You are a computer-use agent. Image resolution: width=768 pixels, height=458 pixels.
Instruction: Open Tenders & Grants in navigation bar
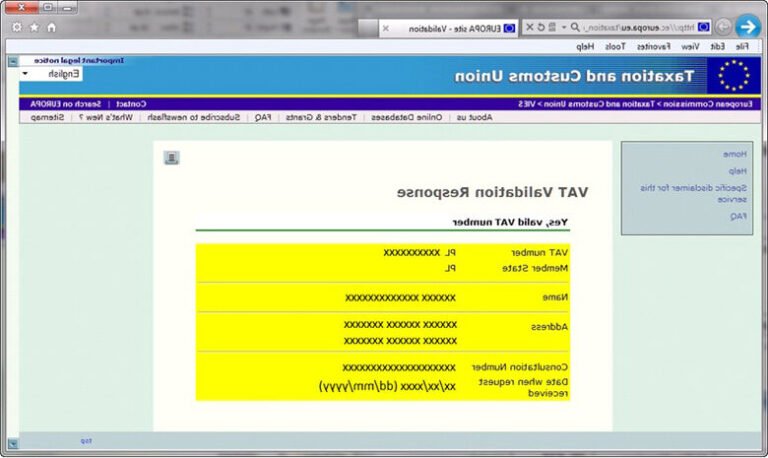point(321,117)
